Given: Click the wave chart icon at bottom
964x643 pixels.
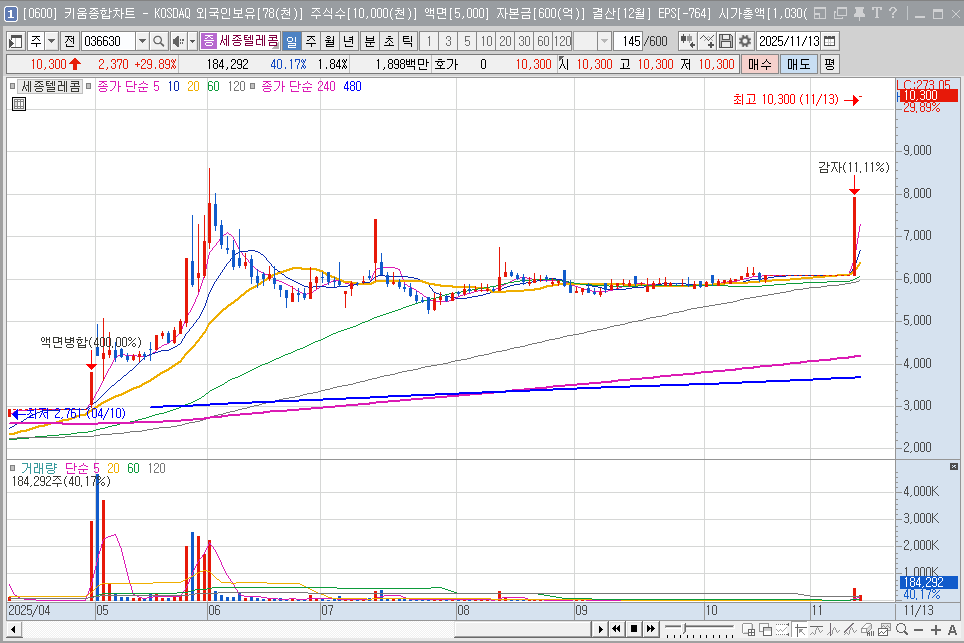Looking at the screenshot, I should [x=816, y=629].
